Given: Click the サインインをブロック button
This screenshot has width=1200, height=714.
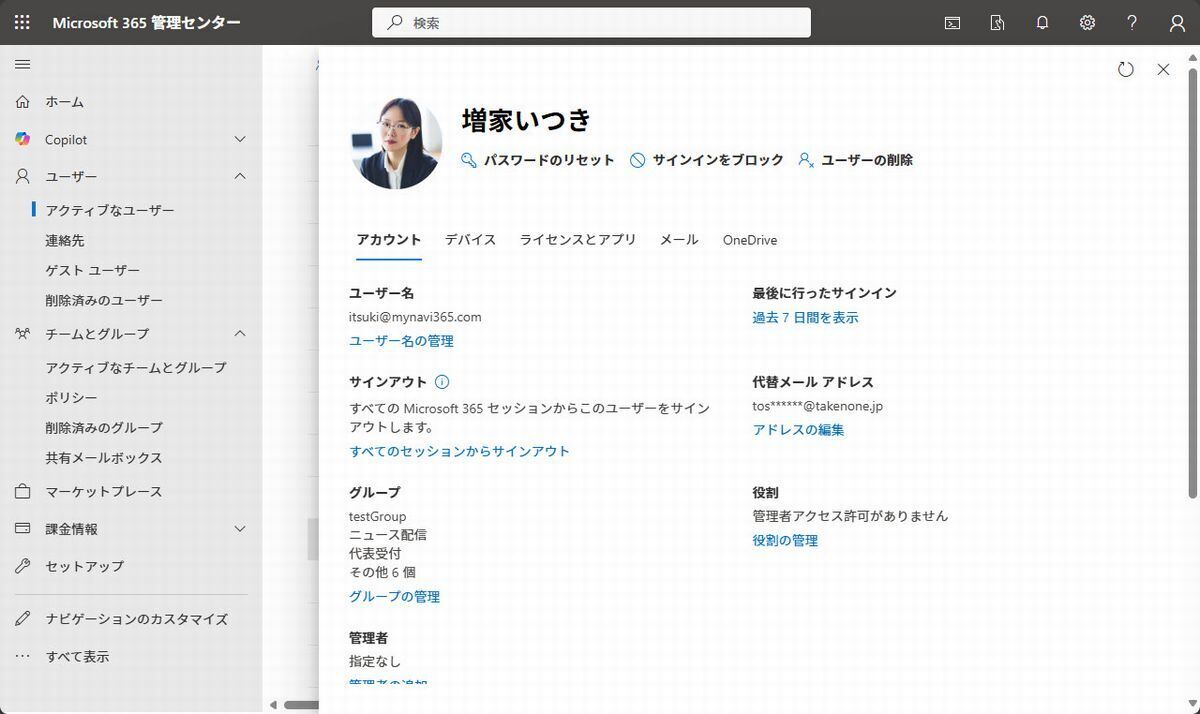Looking at the screenshot, I should coord(706,160).
